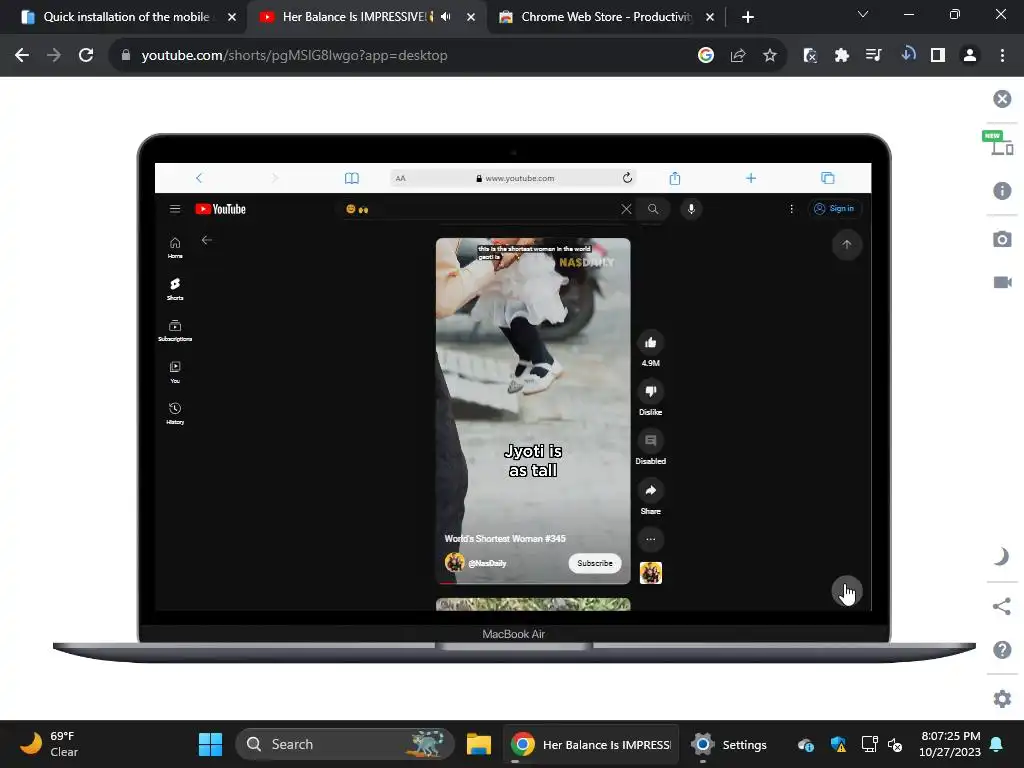Click the Sign in button
The image size is (1024, 768).
point(834,208)
